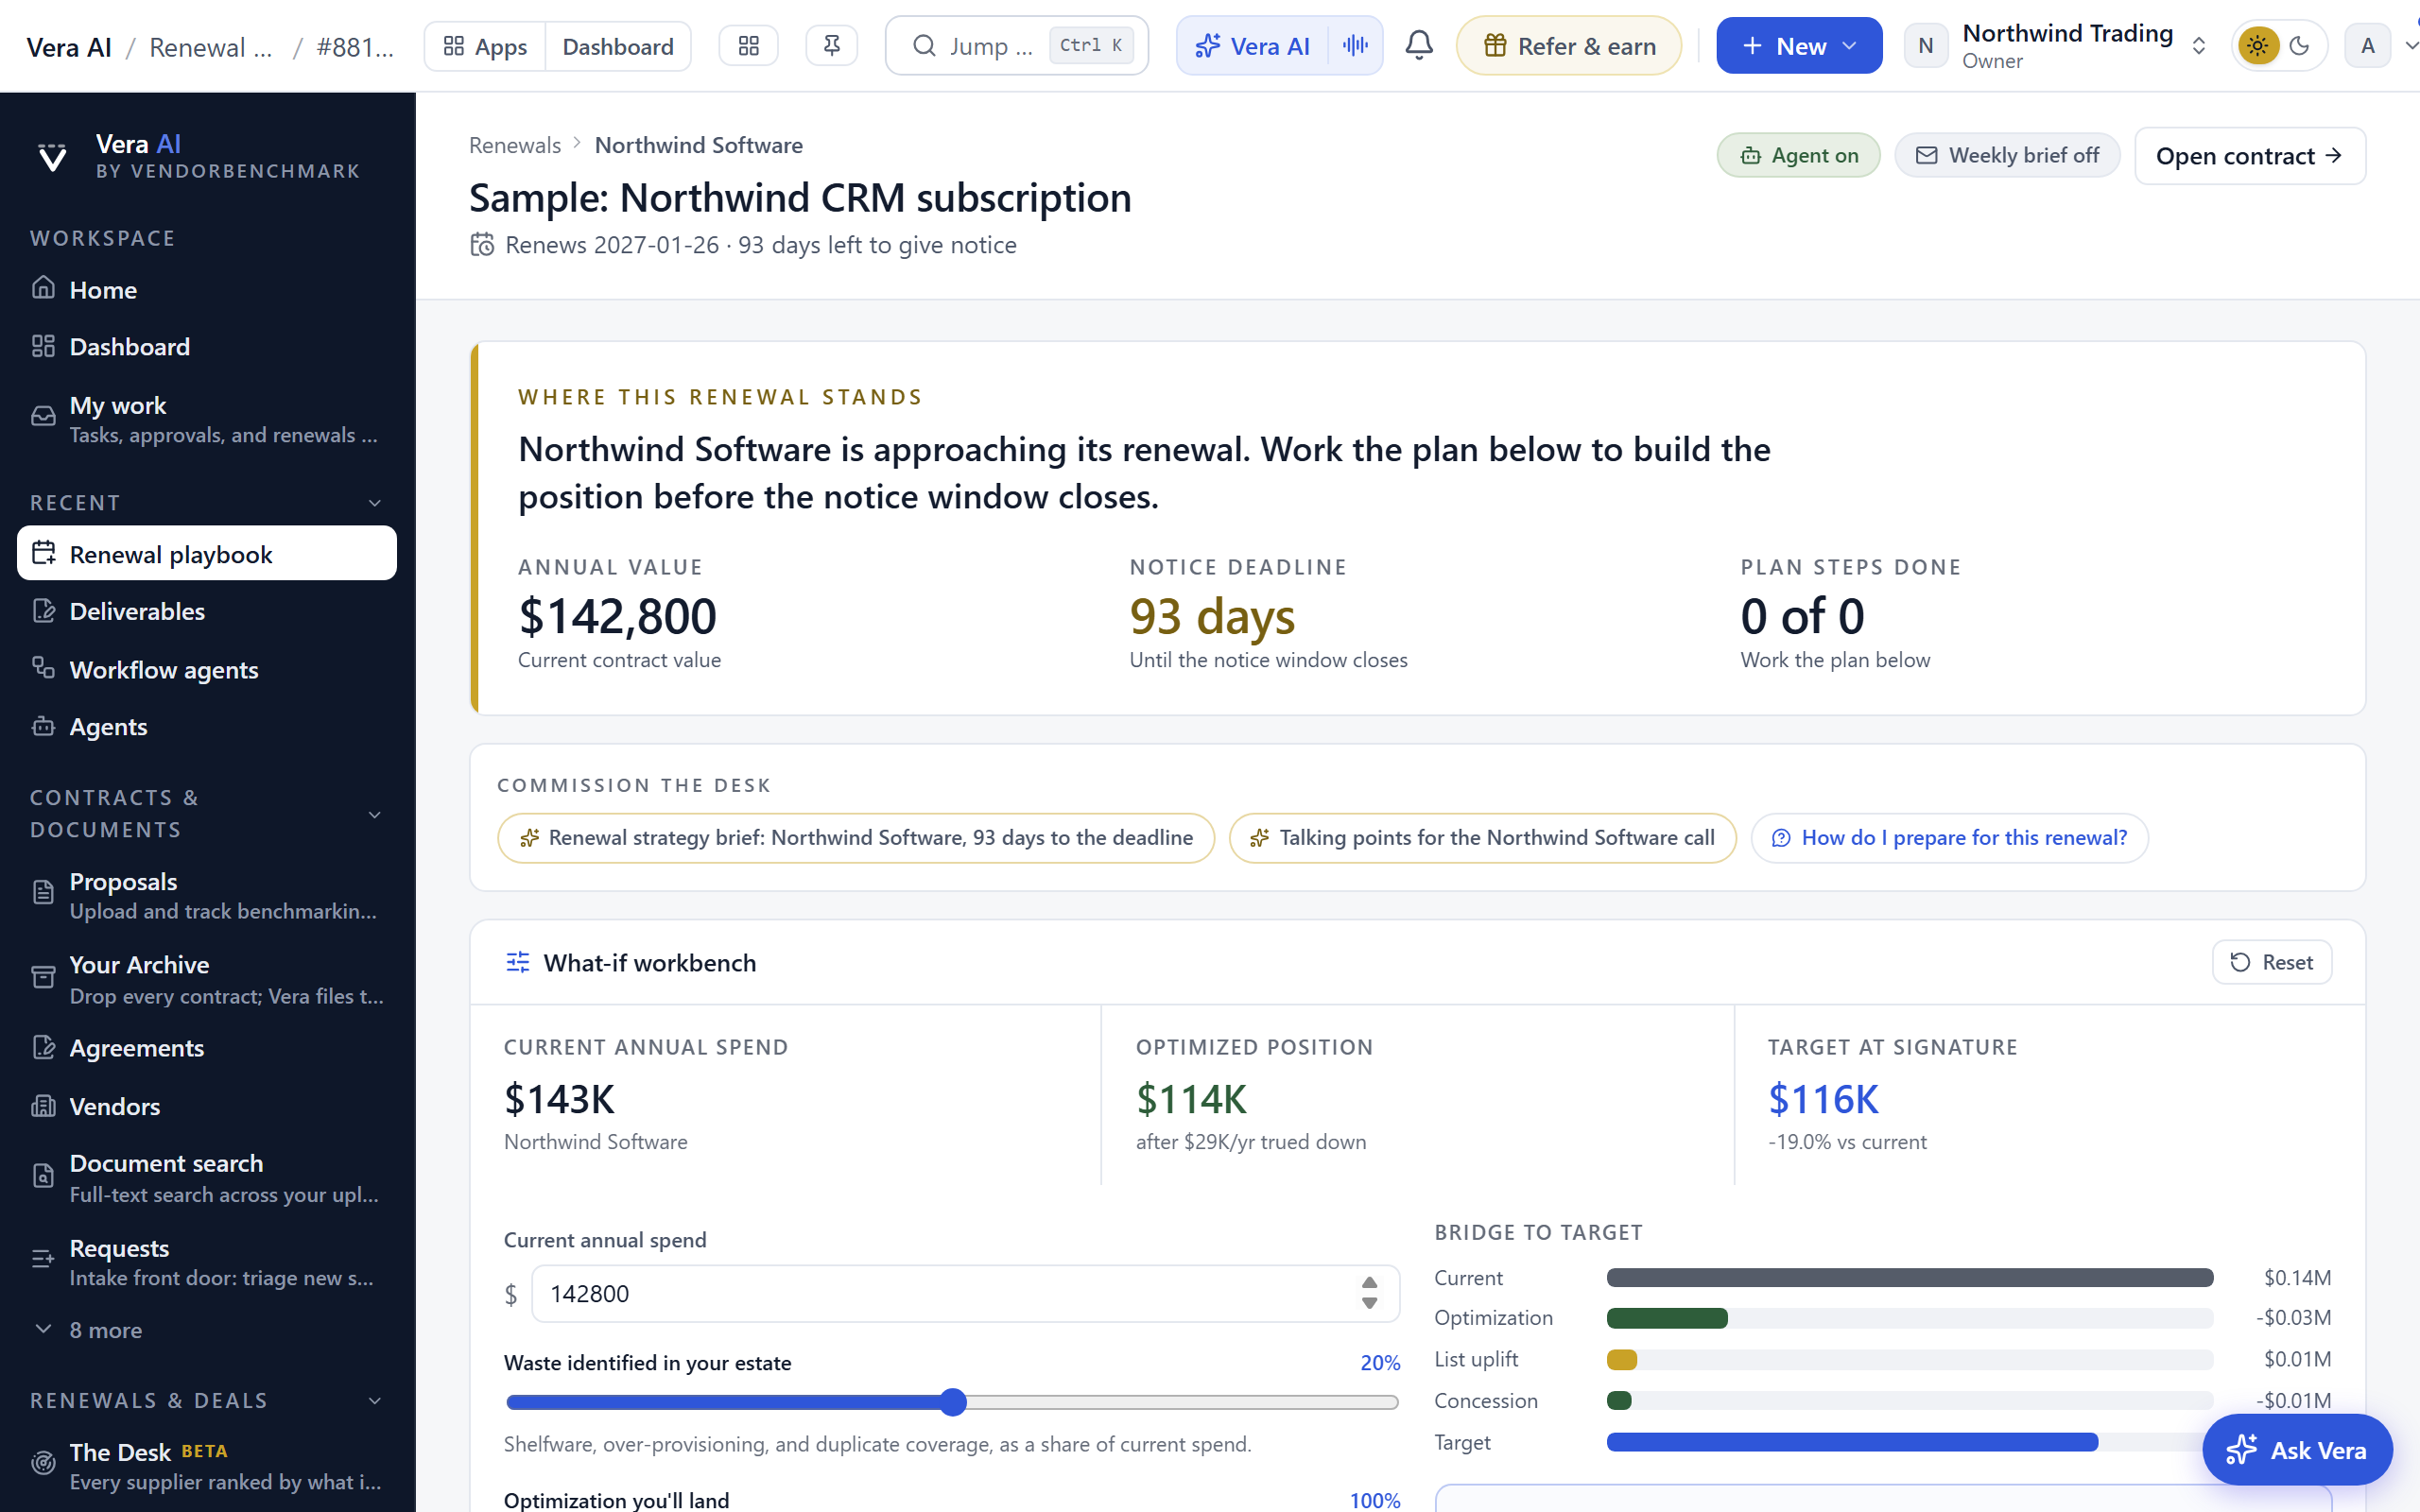Click Talking points for the Northwind call chip

(x=1483, y=838)
